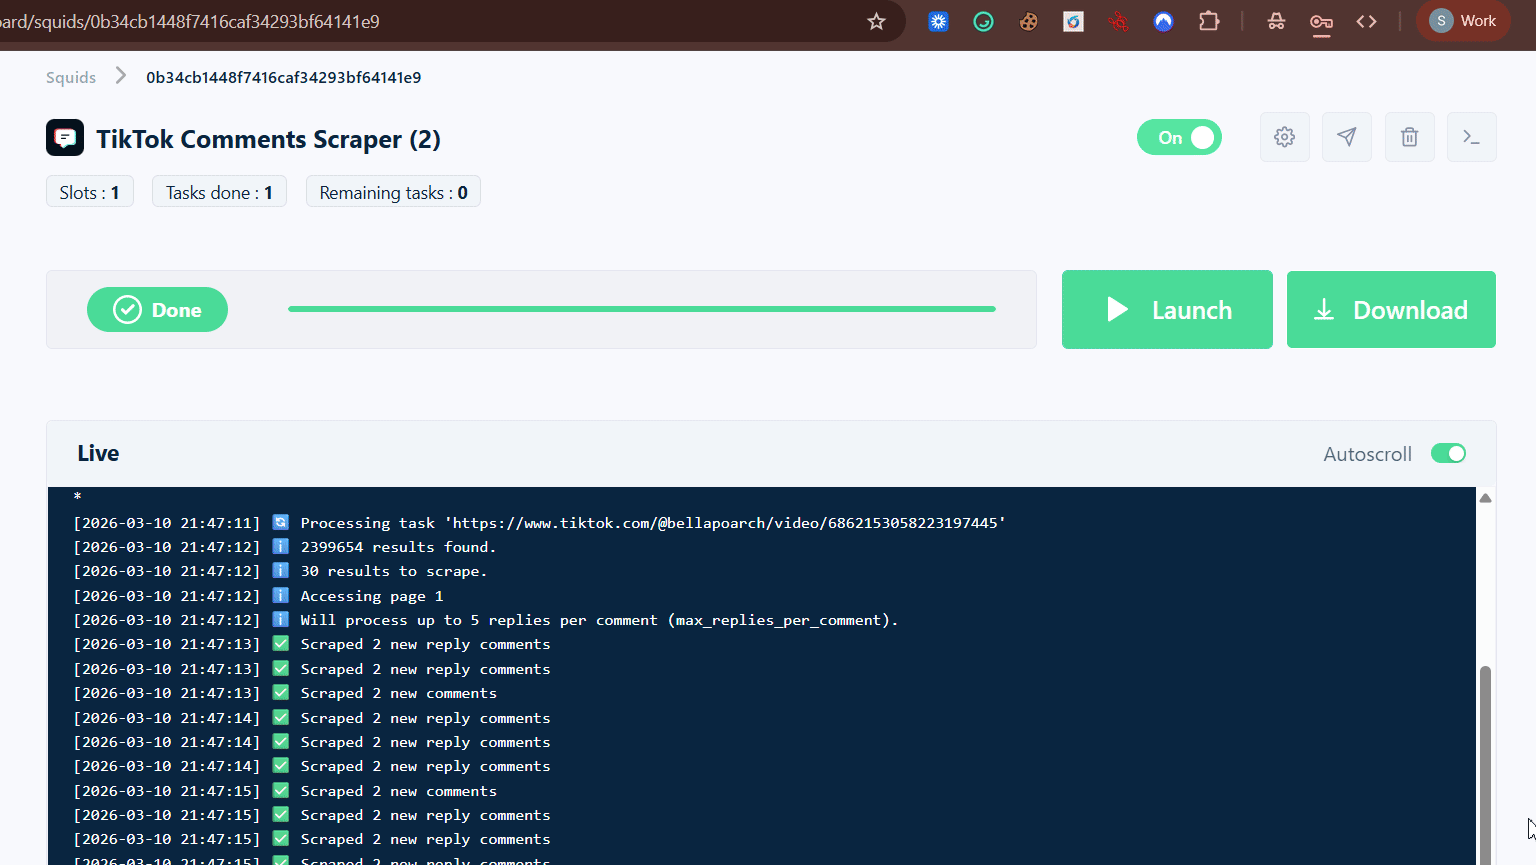Open the console via terminal icon

[x=1471, y=137]
